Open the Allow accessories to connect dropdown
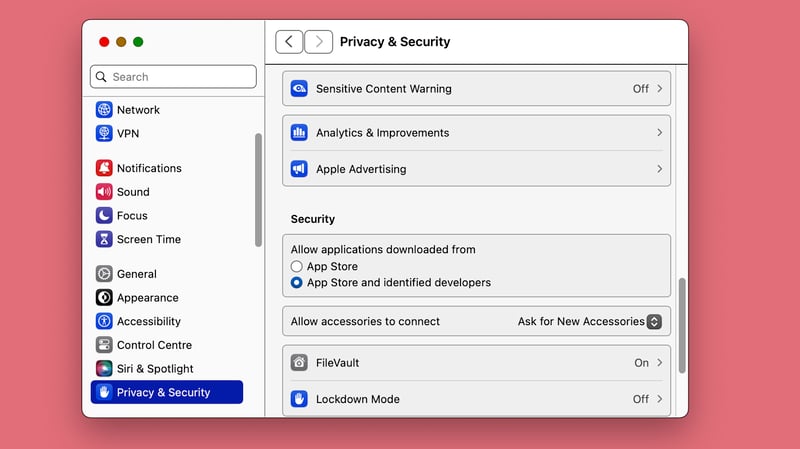Viewport: 800px width, 449px height. click(x=654, y=322)
